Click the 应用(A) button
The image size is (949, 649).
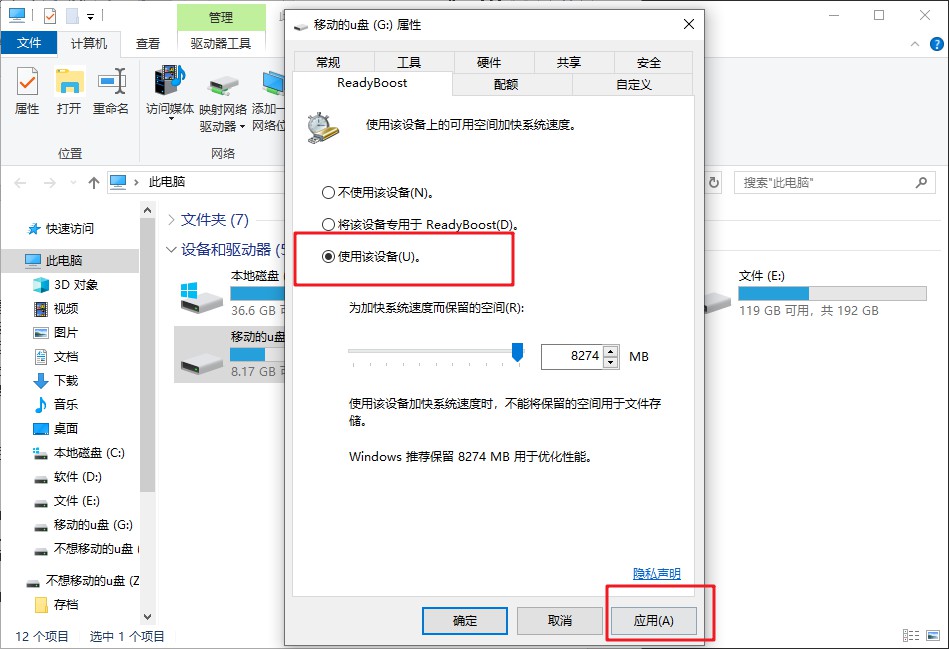653,621
